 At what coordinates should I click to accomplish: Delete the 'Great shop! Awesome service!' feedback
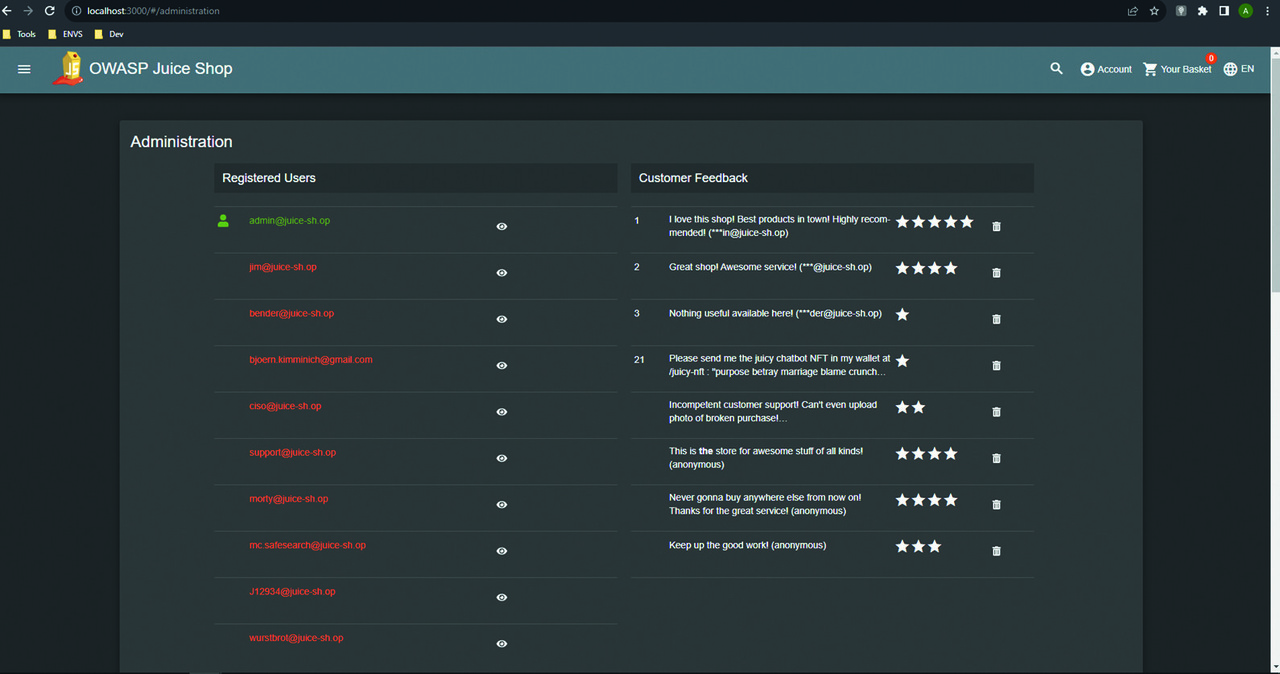pyautogui.click(x=996, y=273)
